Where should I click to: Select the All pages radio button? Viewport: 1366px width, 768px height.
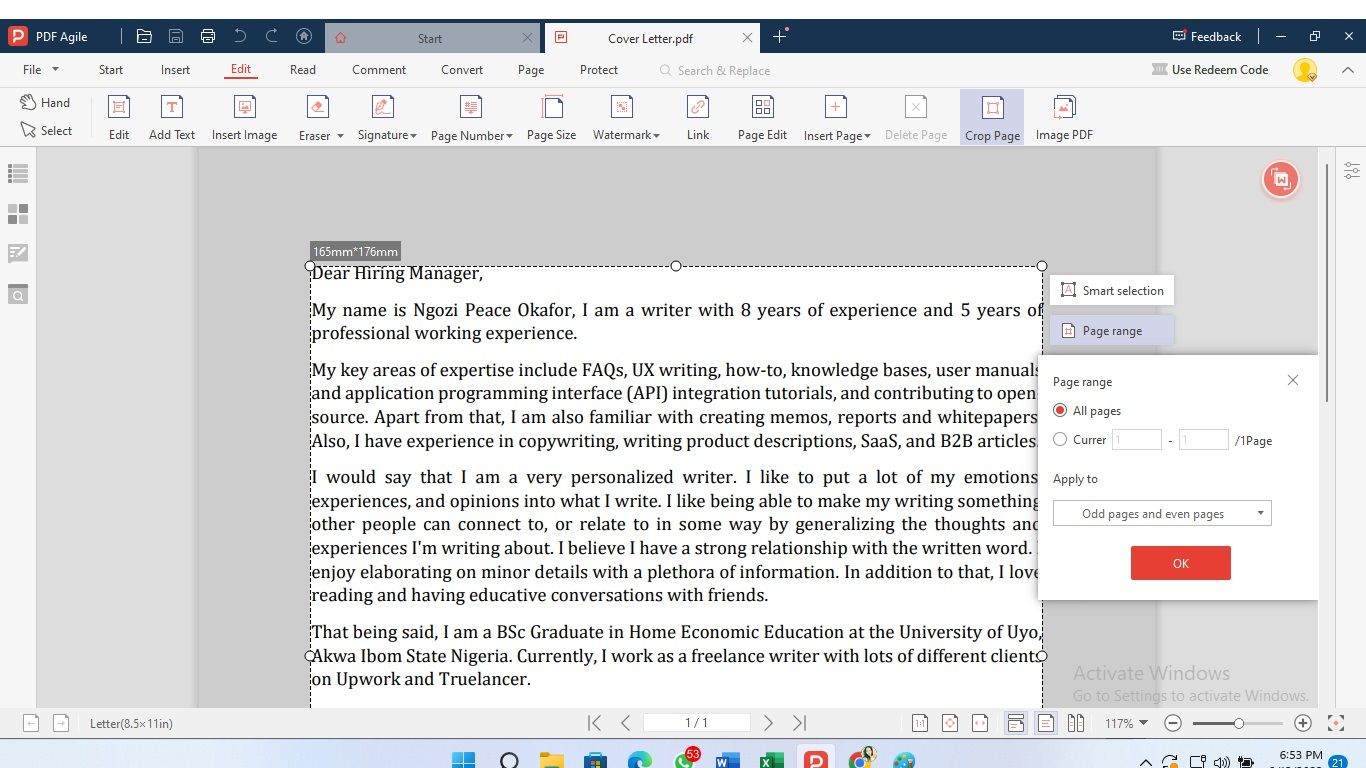click(1058, 410)
